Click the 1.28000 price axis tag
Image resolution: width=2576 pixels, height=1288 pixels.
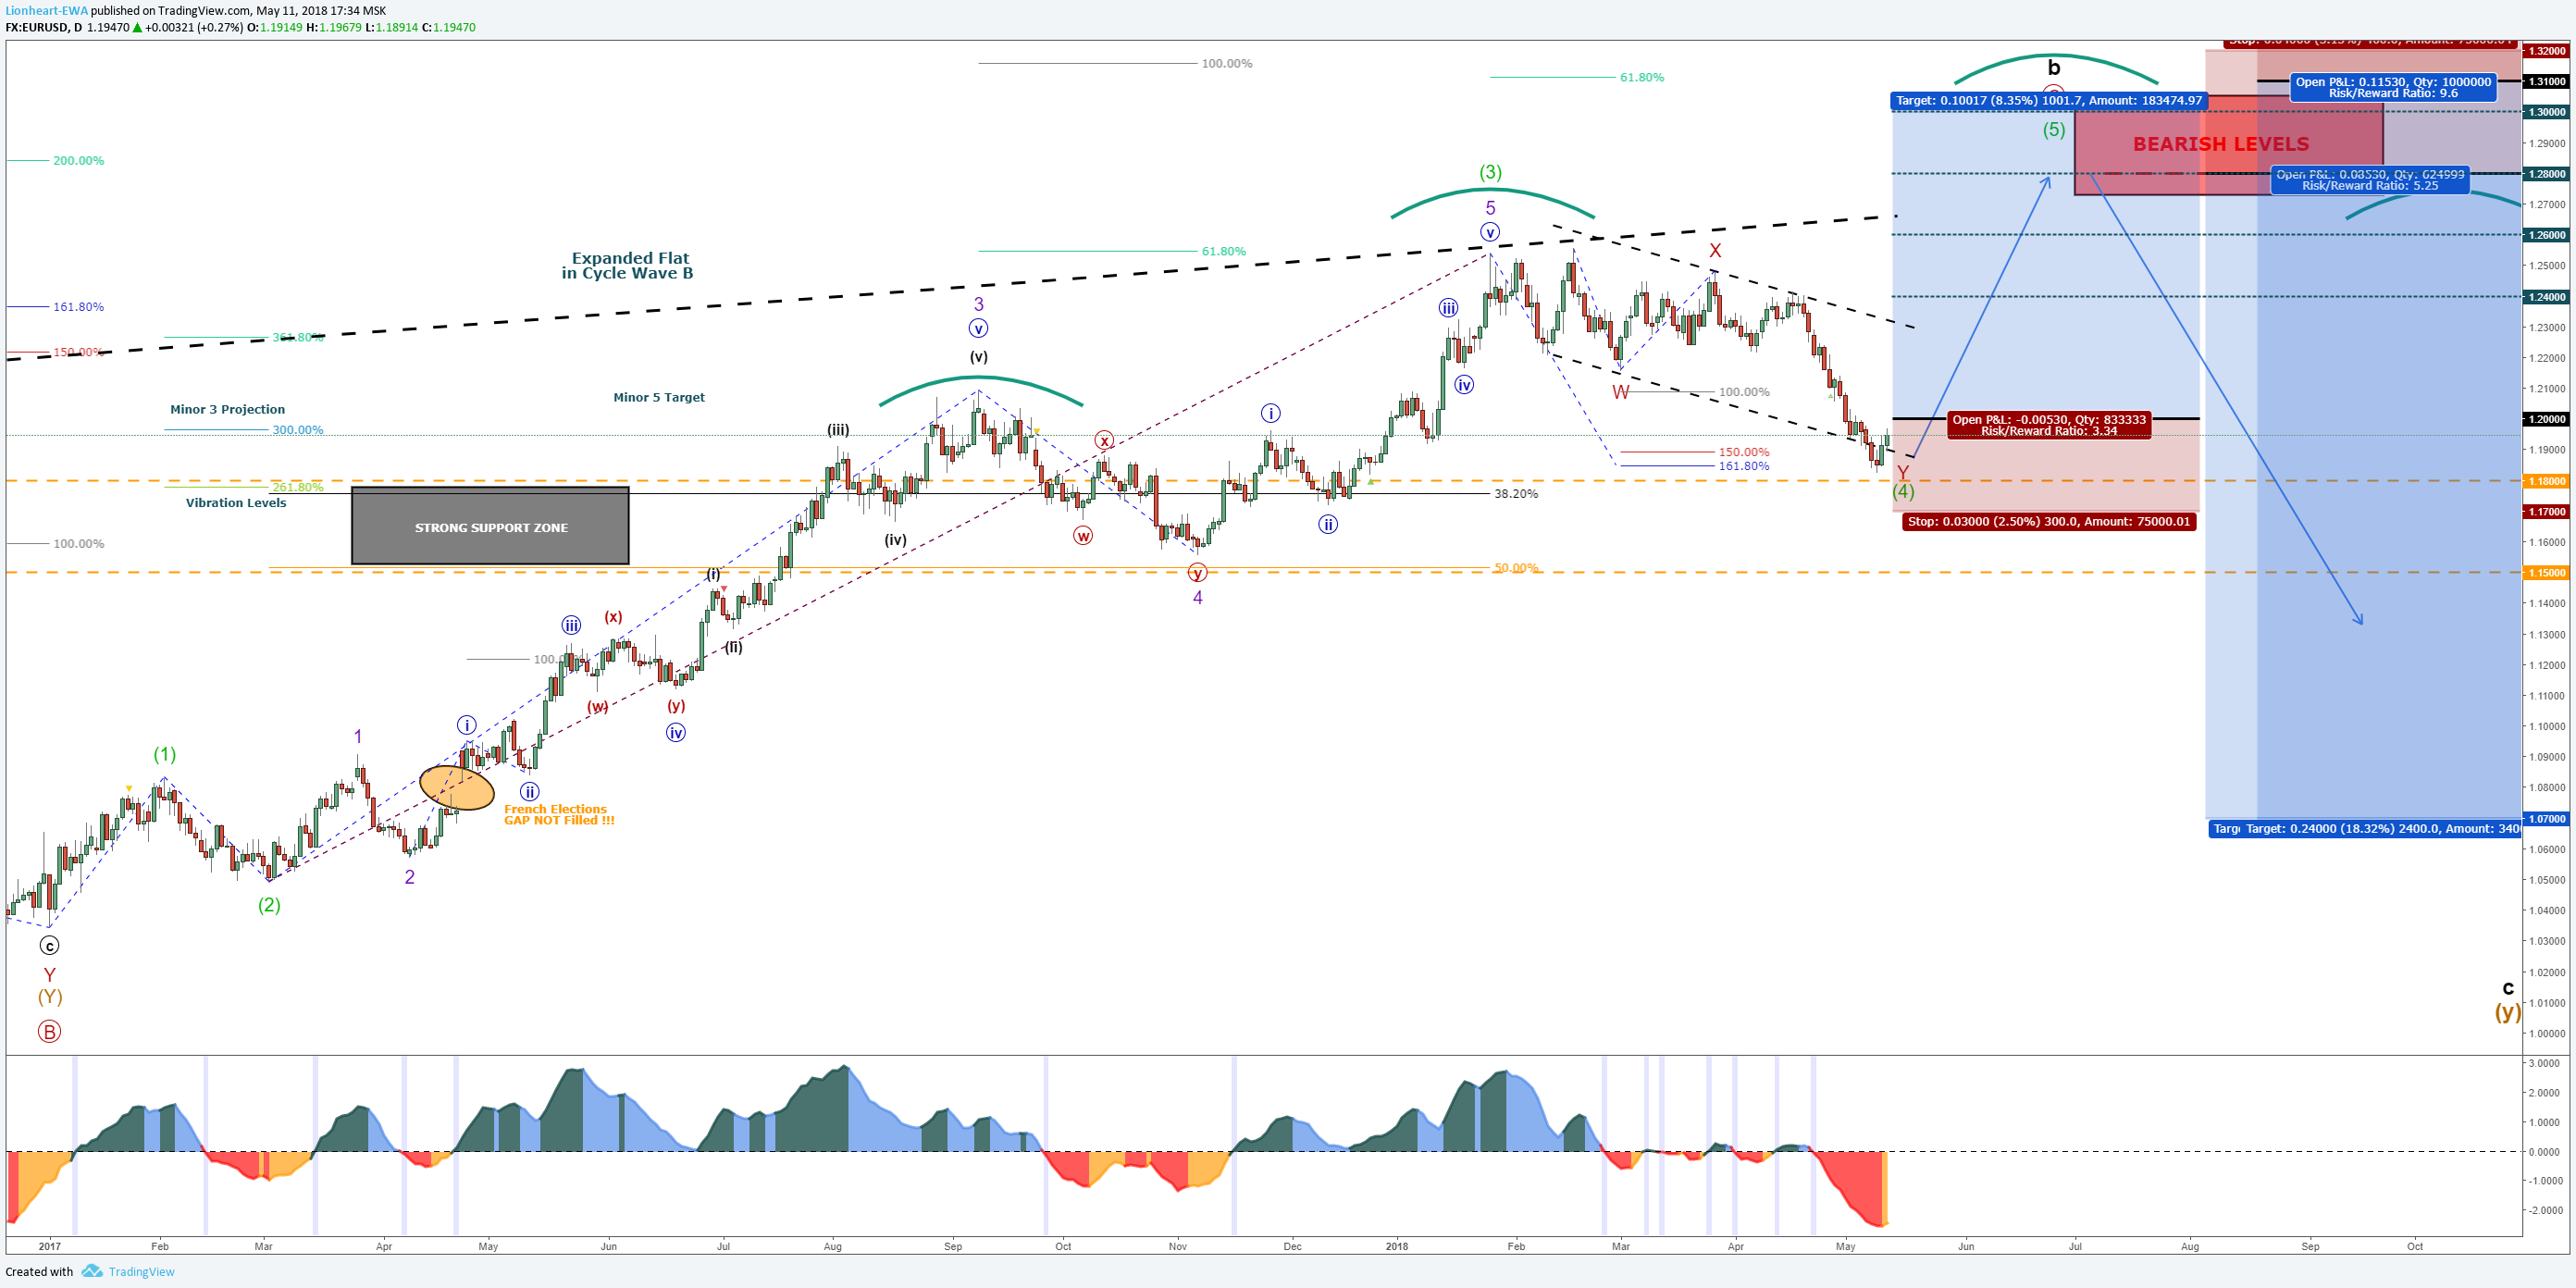tap(2546, 174)
